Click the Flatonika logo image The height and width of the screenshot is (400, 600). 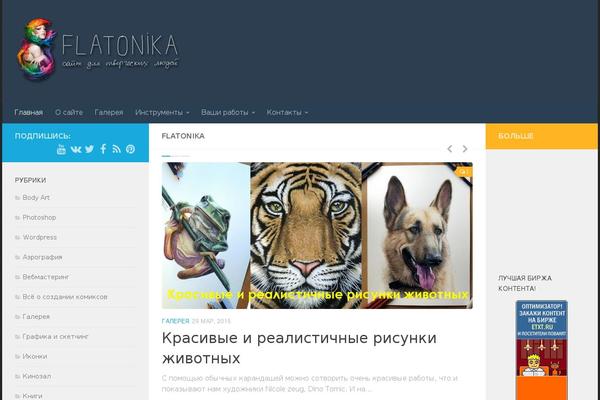click(98, 49)
